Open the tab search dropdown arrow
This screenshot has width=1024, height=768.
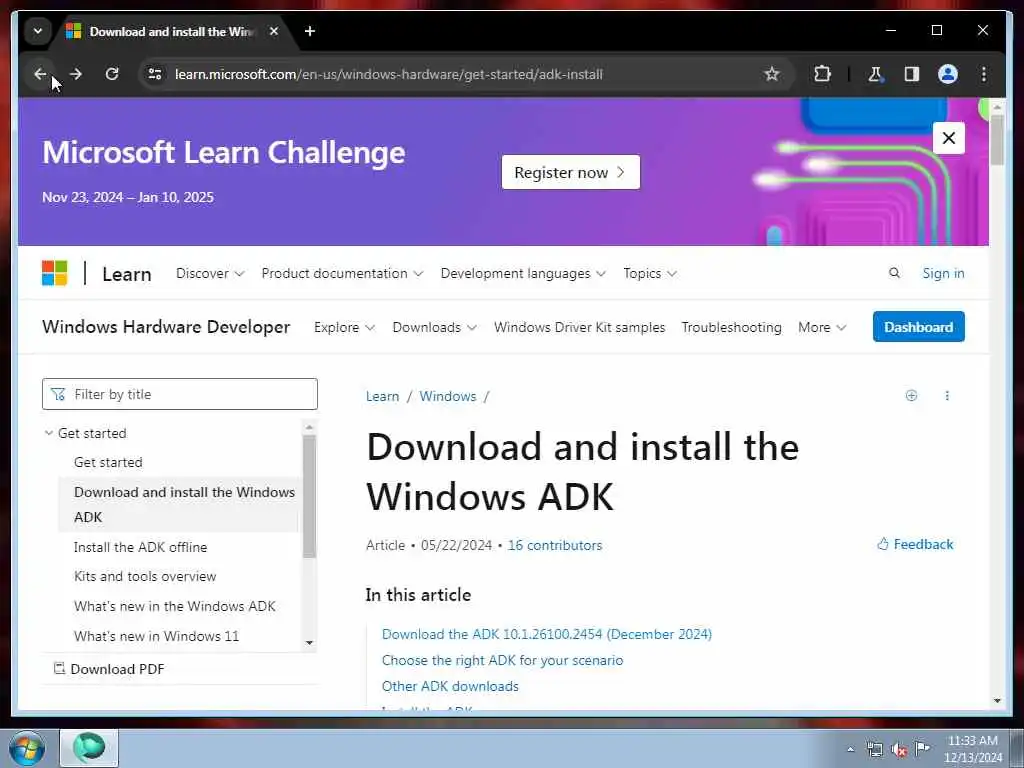click(x=38, y=31)
